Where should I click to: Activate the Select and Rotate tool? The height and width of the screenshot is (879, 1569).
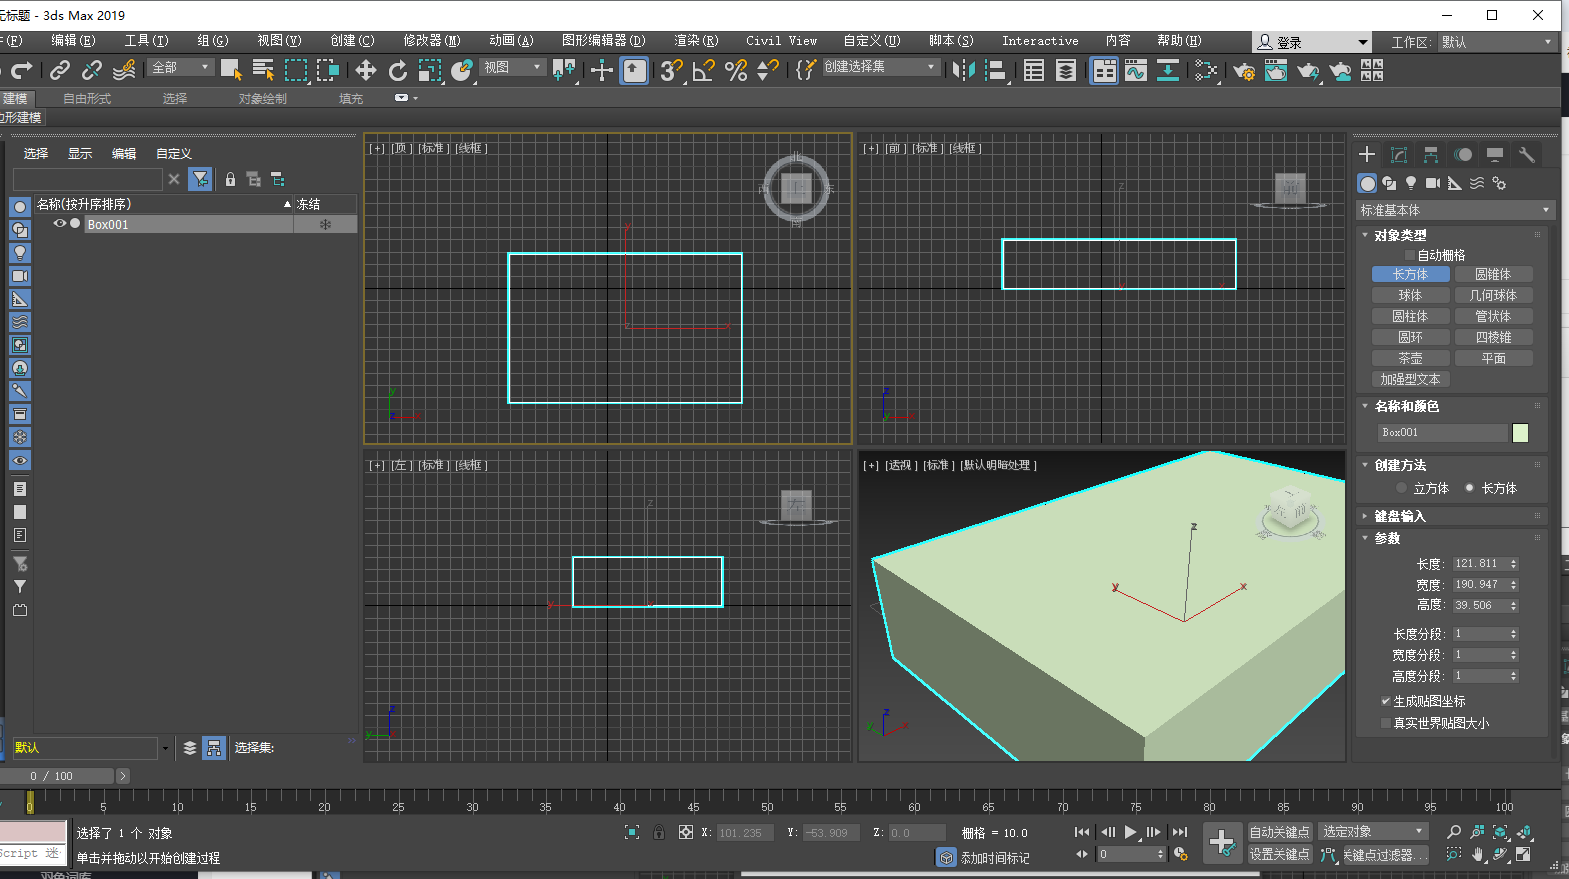(x=398, y=69)
